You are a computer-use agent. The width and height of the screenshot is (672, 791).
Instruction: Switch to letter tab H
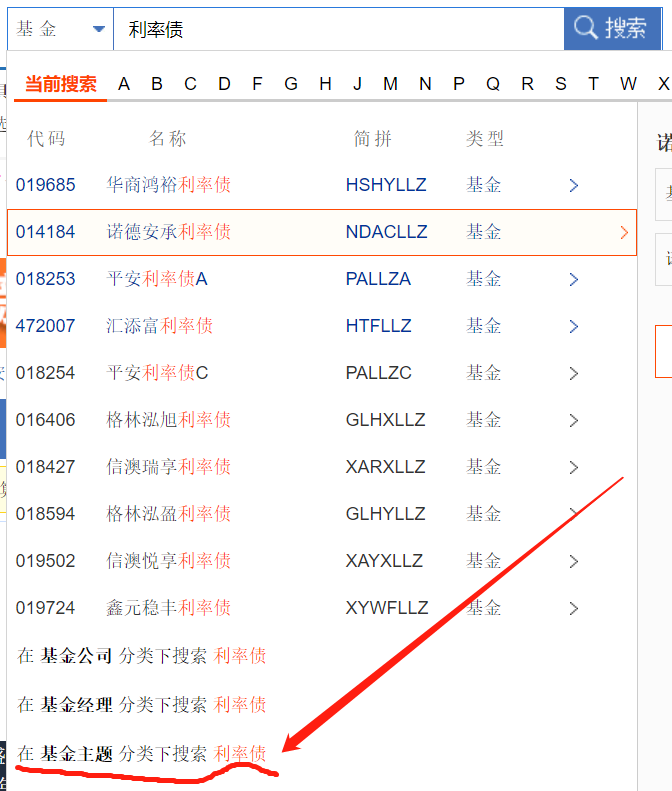[x=325, y=84]
